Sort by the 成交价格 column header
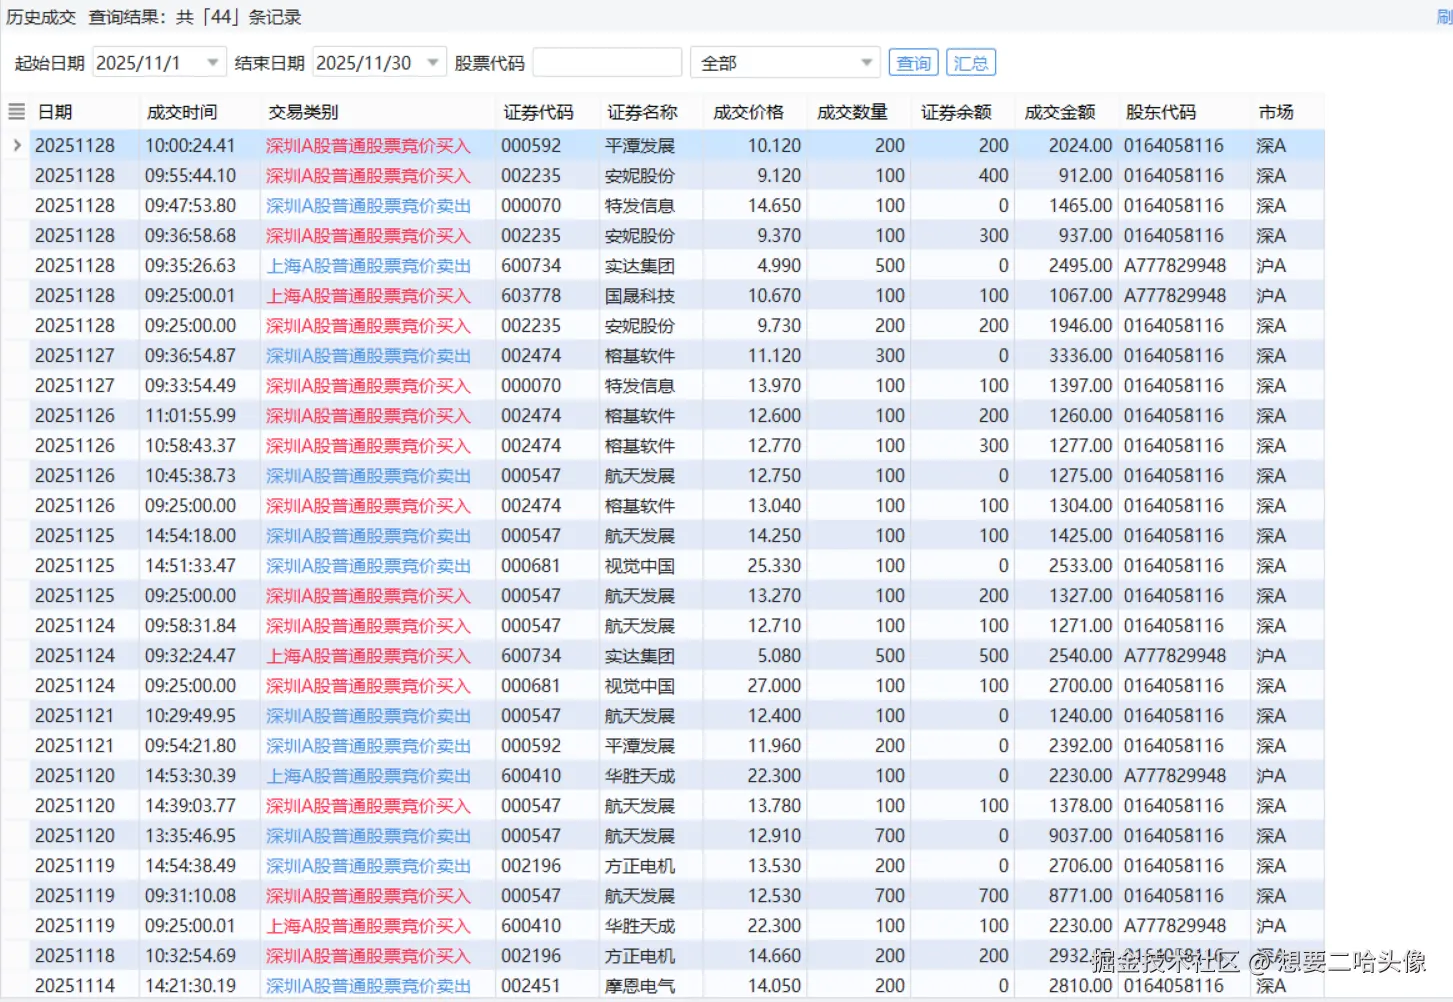1453x1002 pixels. pyautogui.click(x=751, y=111)
